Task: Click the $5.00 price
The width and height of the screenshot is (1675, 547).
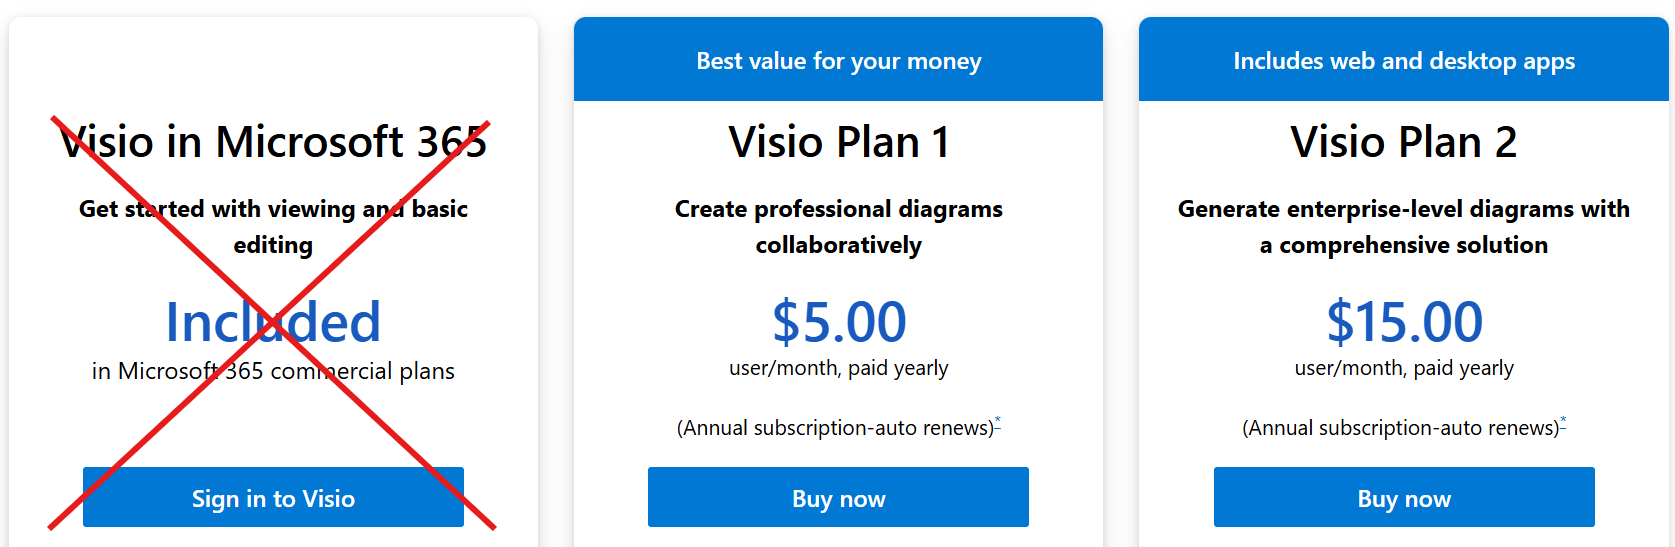Action: 838,322
